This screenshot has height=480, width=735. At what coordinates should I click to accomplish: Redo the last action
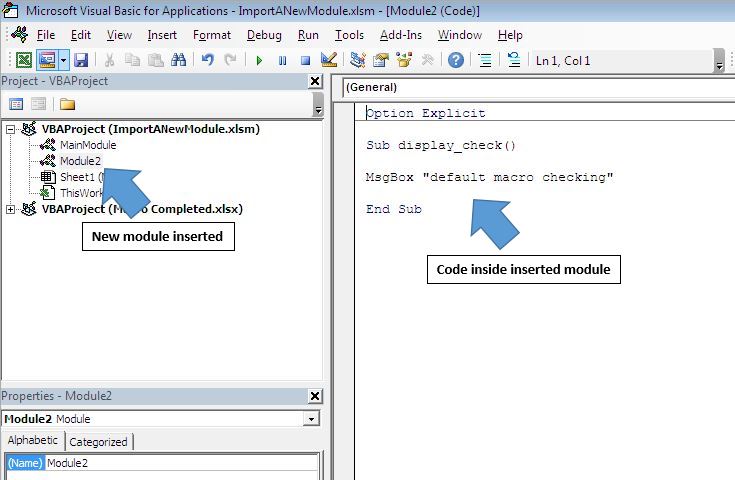230,60
